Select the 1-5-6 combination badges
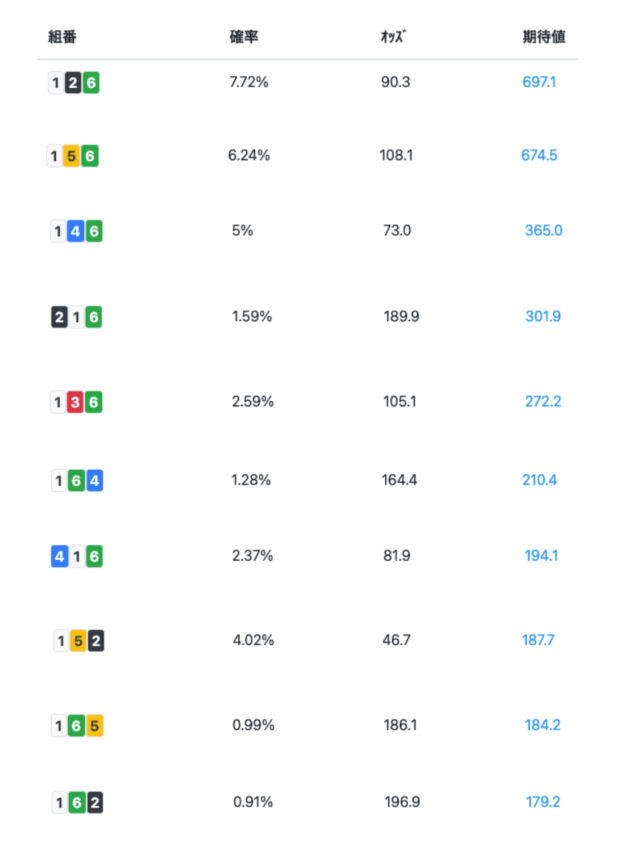640x857 pixels. click(73, 156)
